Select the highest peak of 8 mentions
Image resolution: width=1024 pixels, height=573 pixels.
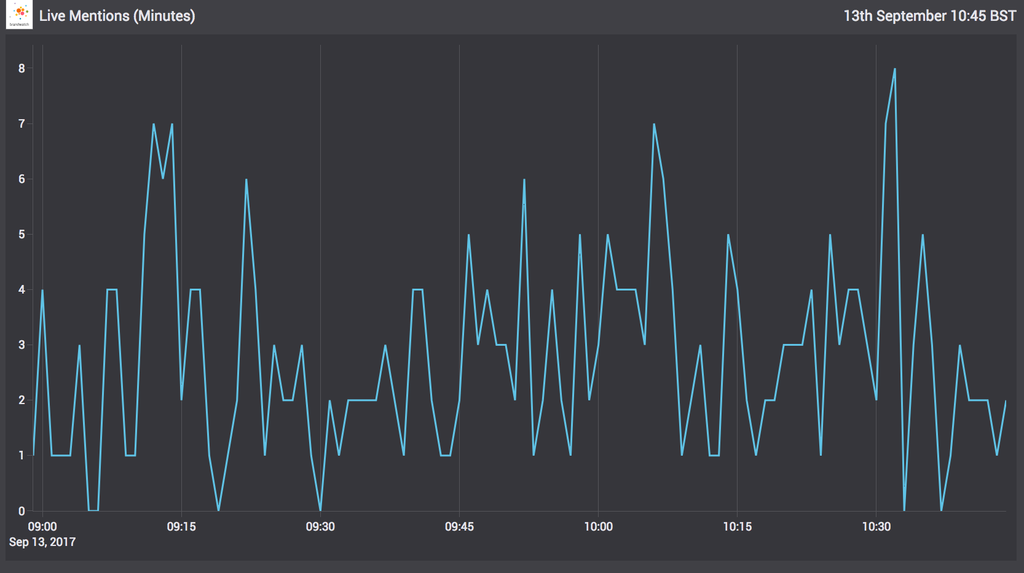(894, 69)
